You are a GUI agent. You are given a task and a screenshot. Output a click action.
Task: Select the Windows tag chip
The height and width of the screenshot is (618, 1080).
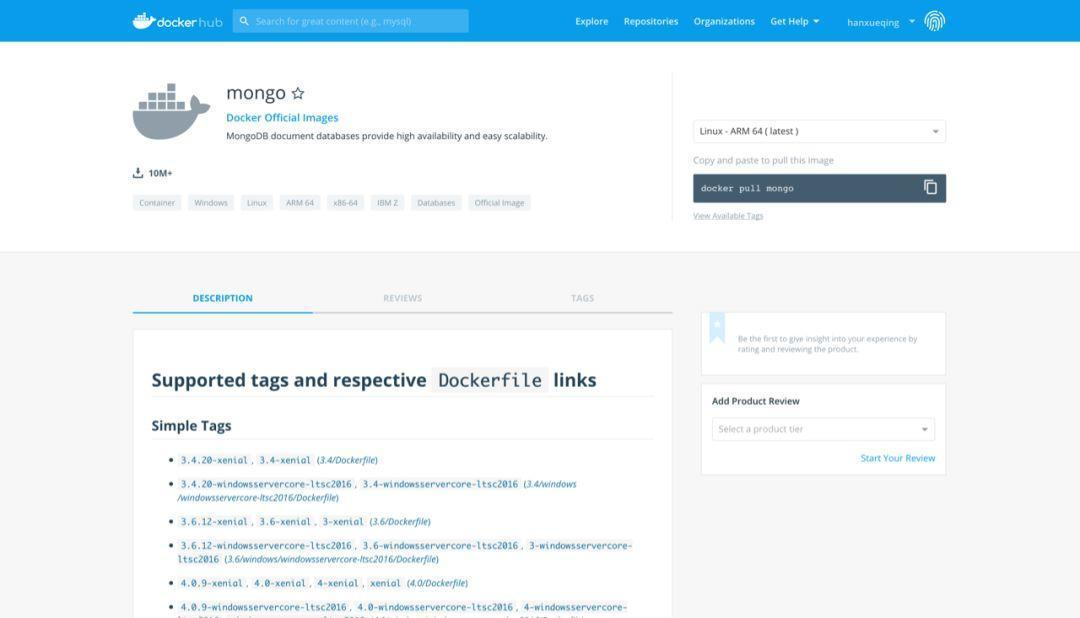pyautogui.click(x=211, y=203)
